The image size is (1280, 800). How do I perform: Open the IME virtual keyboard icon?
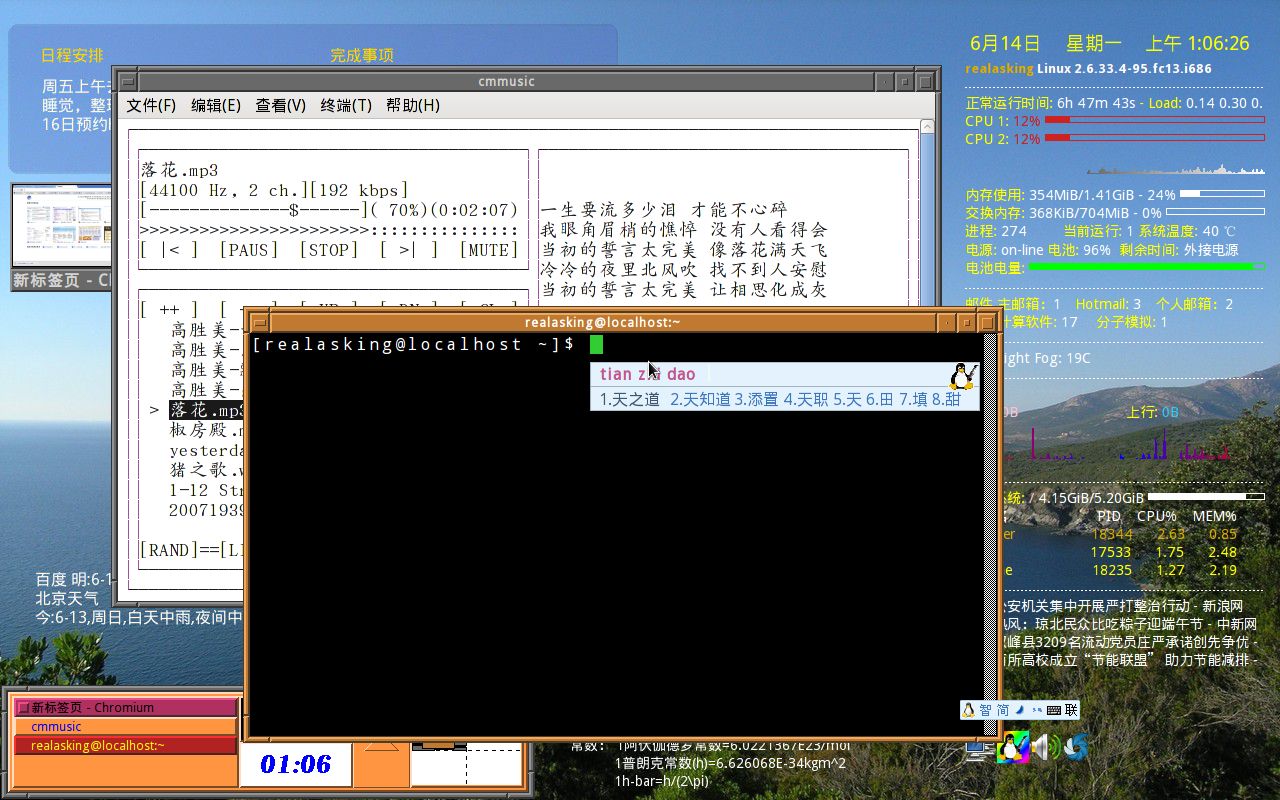tap(1053, 710)
